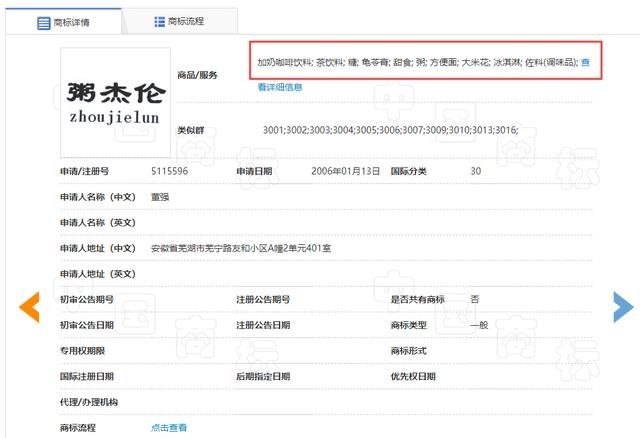Click the 国际注册日期 label
640x438 pixels.
pos(87,376)
